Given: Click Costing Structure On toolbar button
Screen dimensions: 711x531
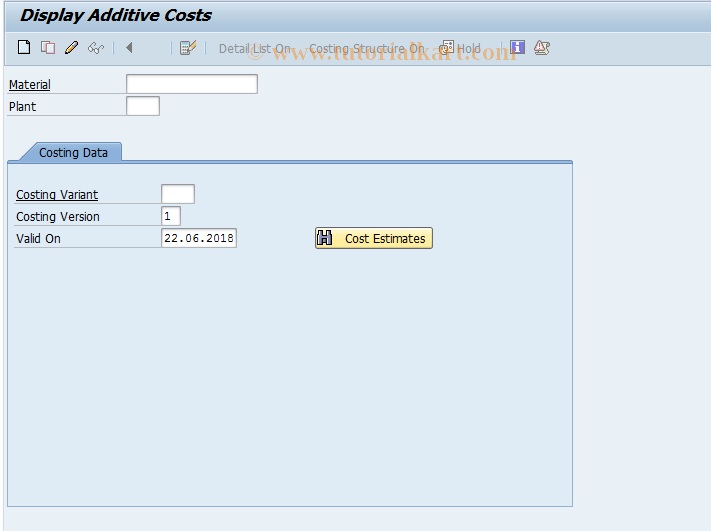Looking at the screenshot, I should [x=367, y=48].
